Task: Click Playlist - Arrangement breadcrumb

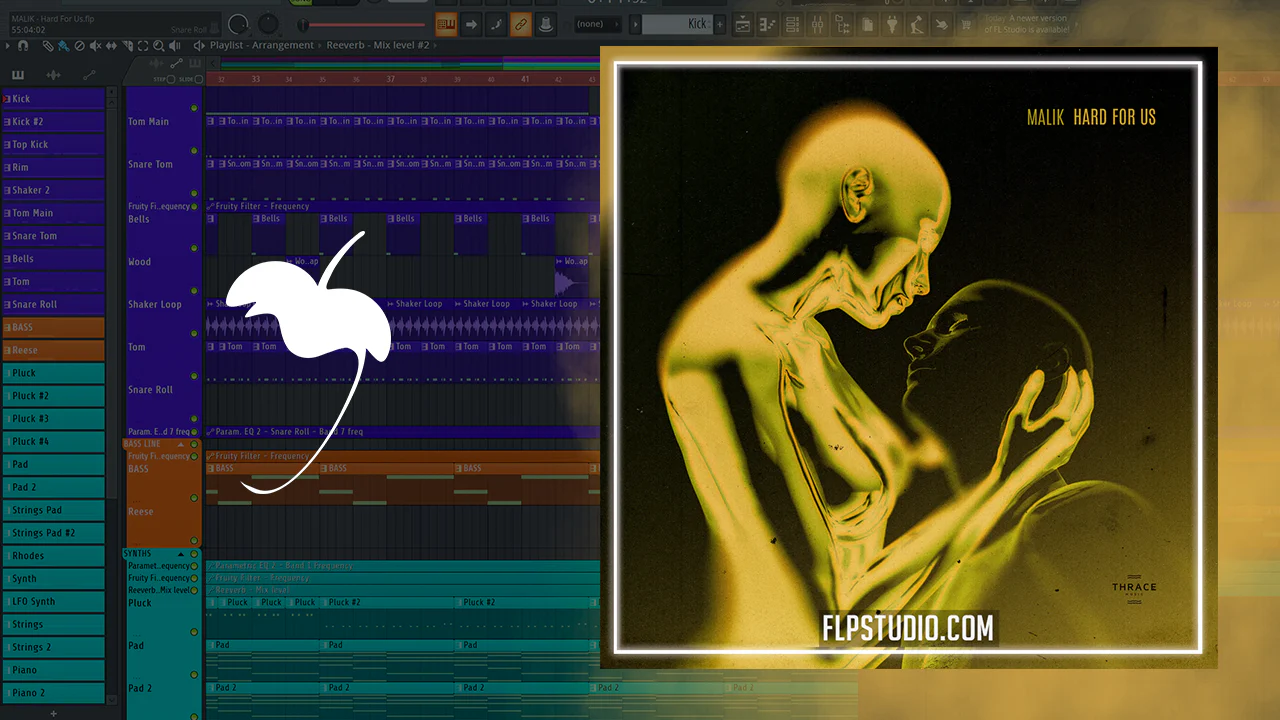Action: pyautogui.click(x=264, y=46)
